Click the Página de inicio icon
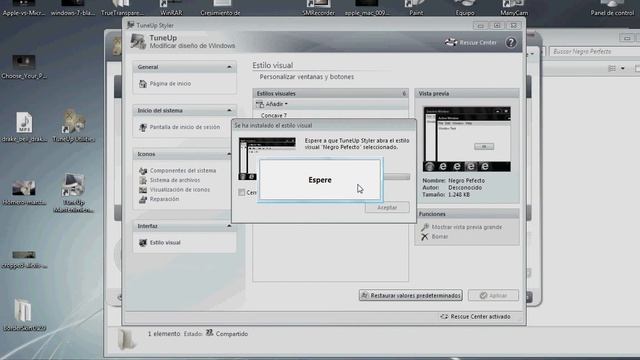This screenshot has width=640, height=360. [x=142, y=84]
